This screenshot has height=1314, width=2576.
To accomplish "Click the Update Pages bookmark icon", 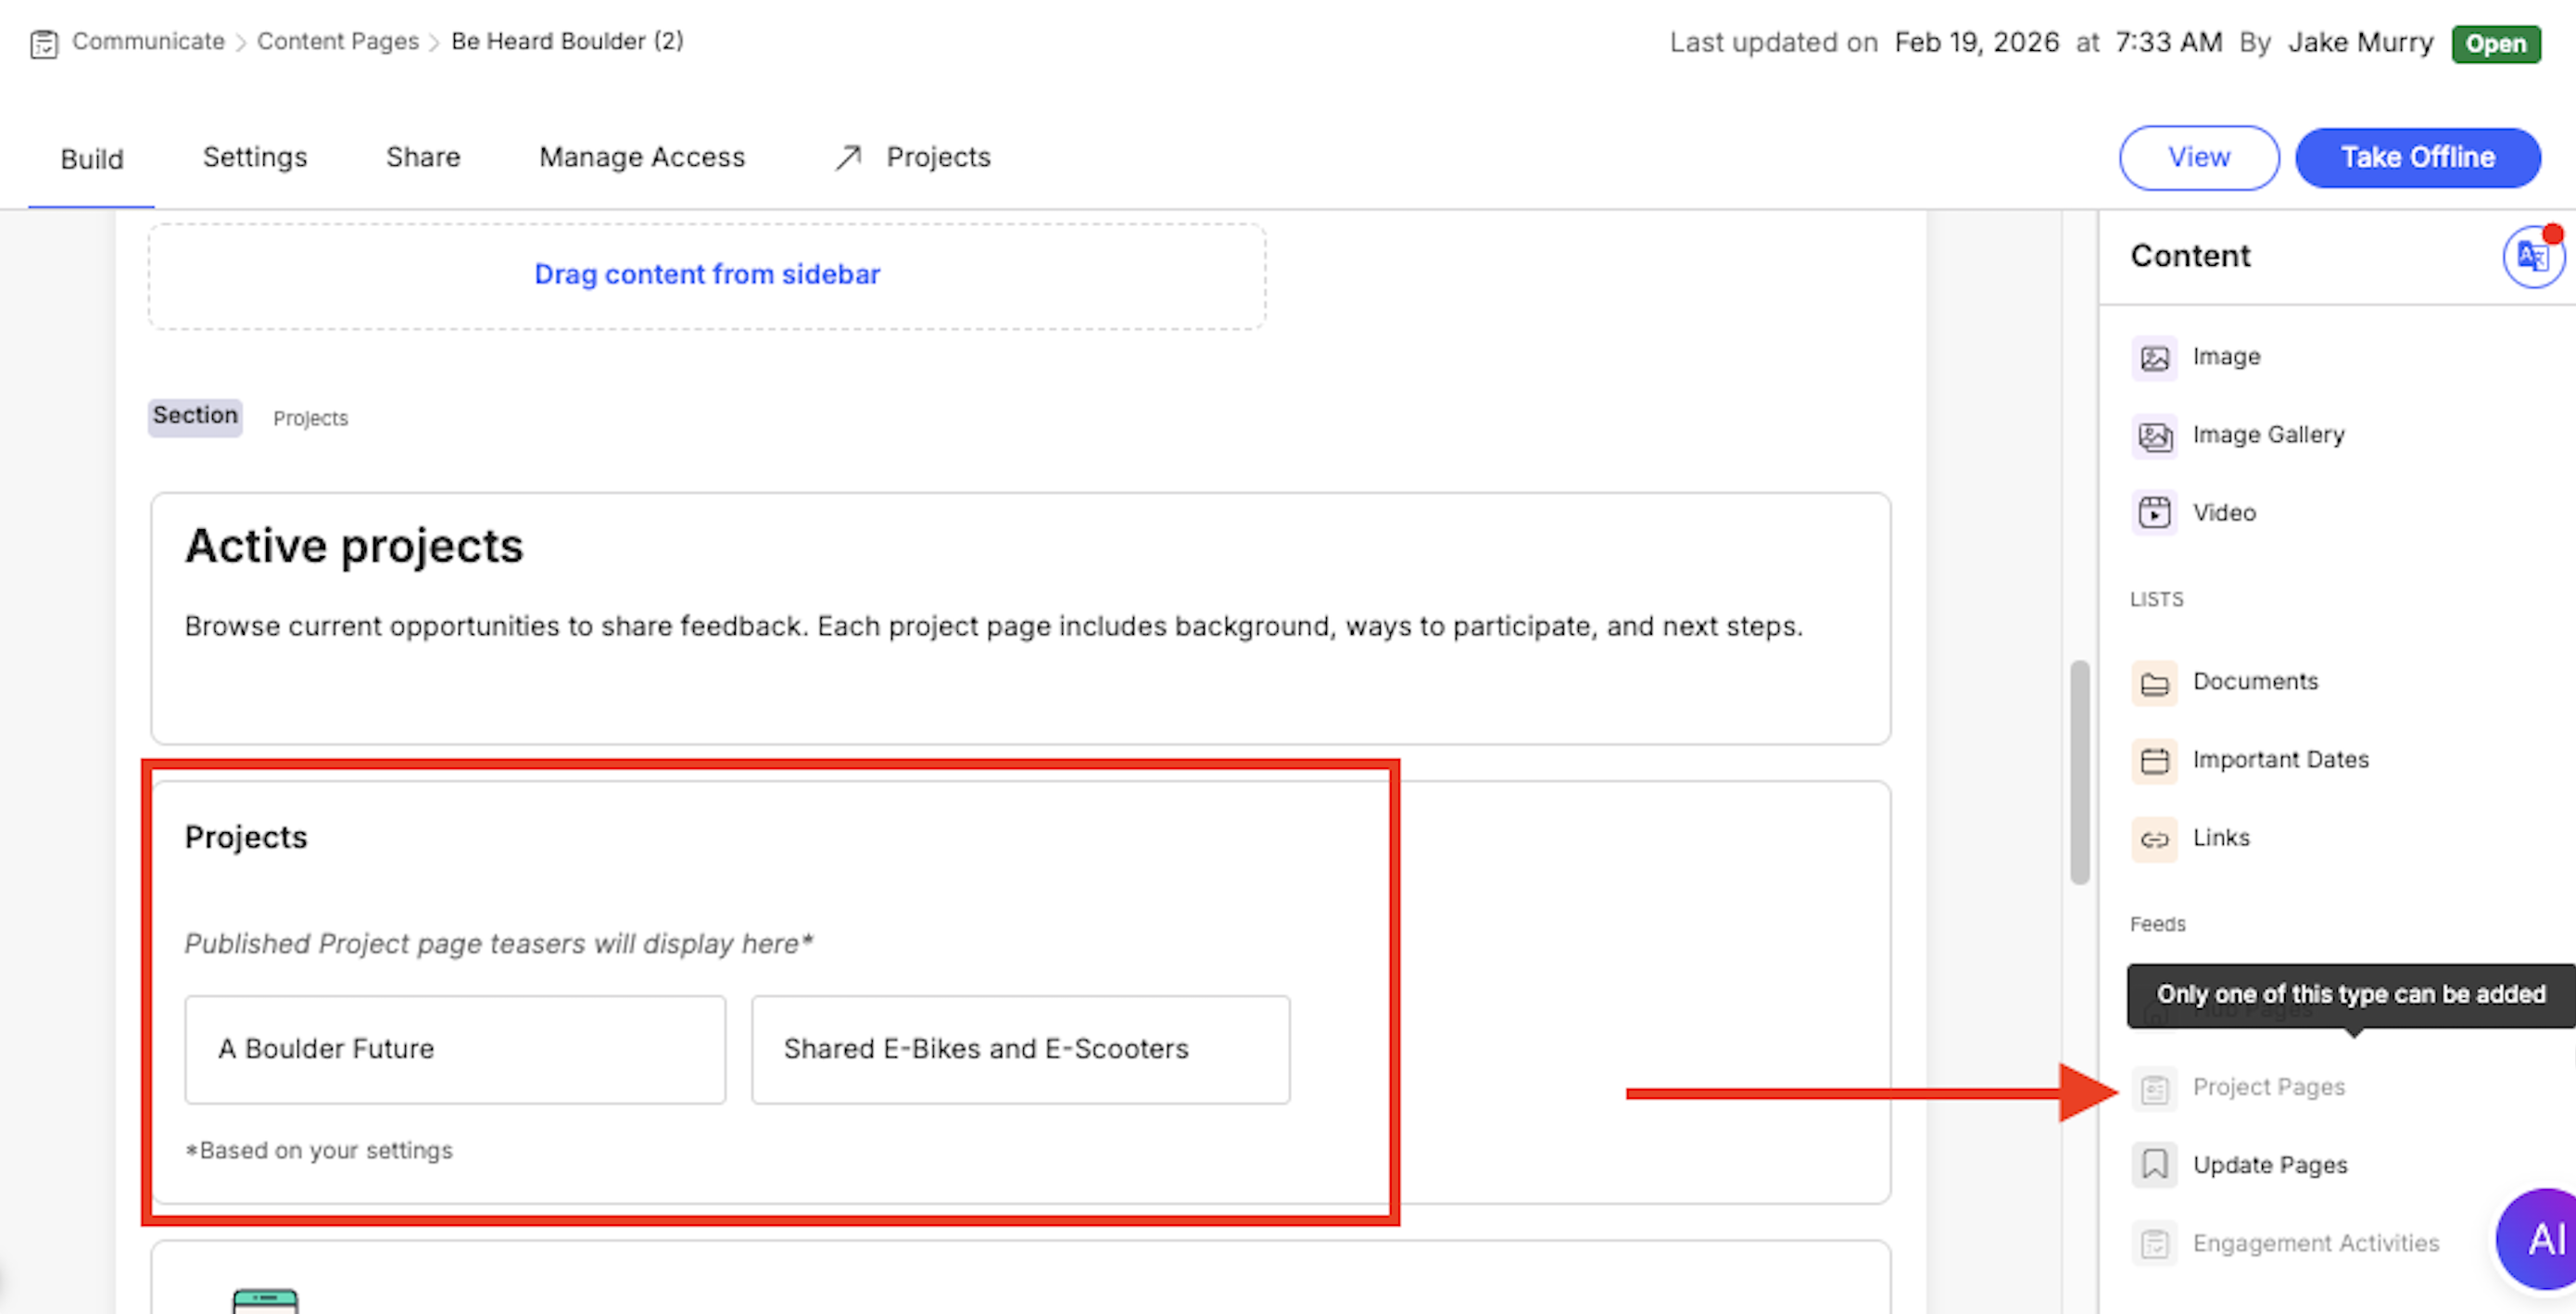I will 2154,1165.
